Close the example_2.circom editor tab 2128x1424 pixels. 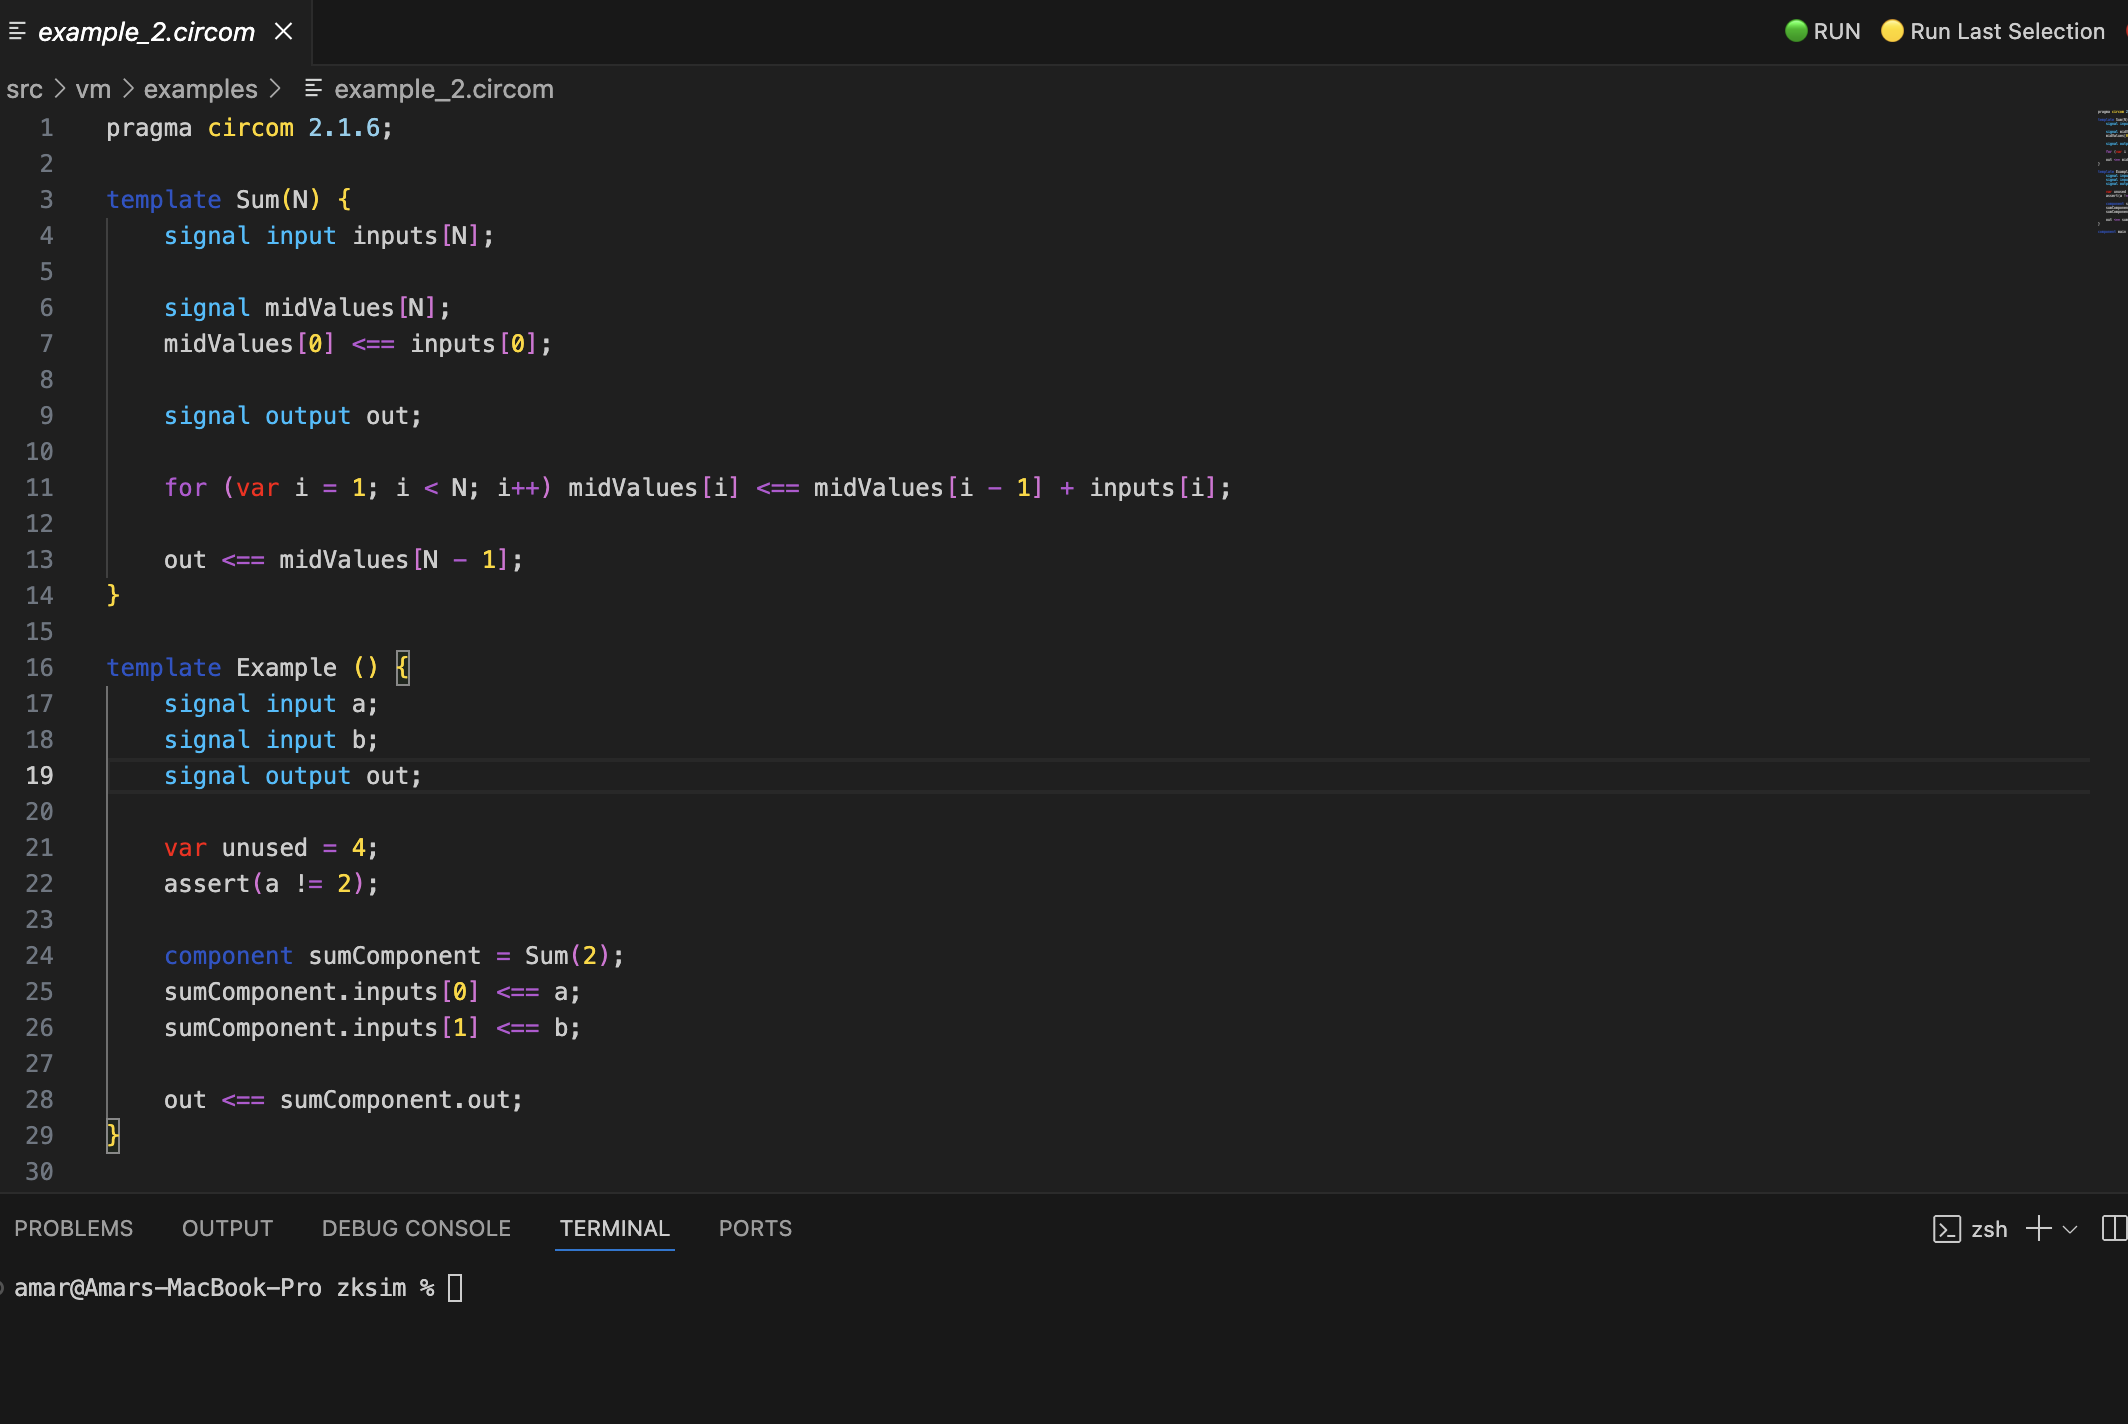(x=284, y=32)
